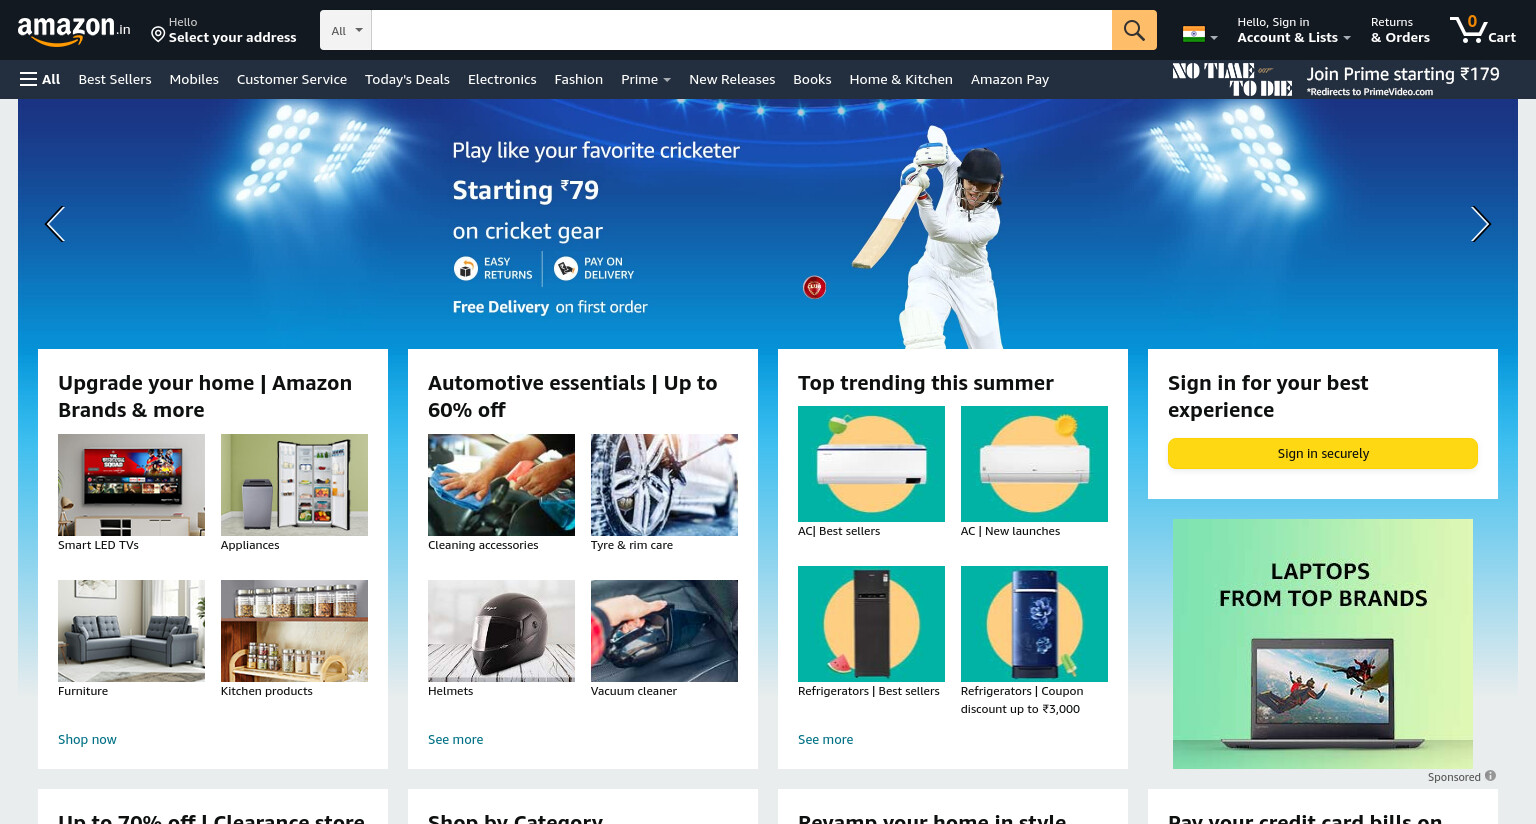Click the Join Prime No Time To Die banner
The width and height of the screenshot is (1536, 824).
click(1336, 79)
